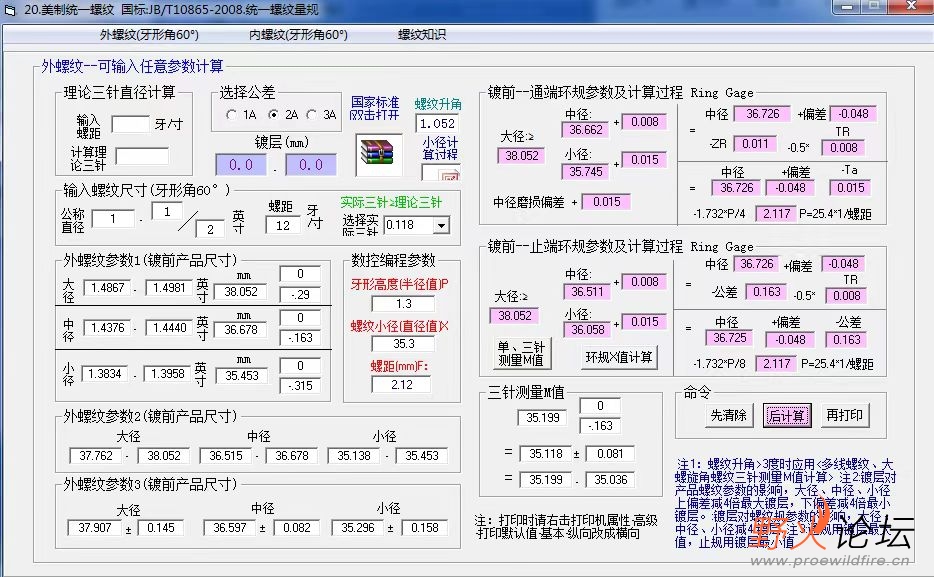The width and height of the screenshot is (934, 577).
Task: Select the 2A tolerance radio button
Action: [273, 114]
